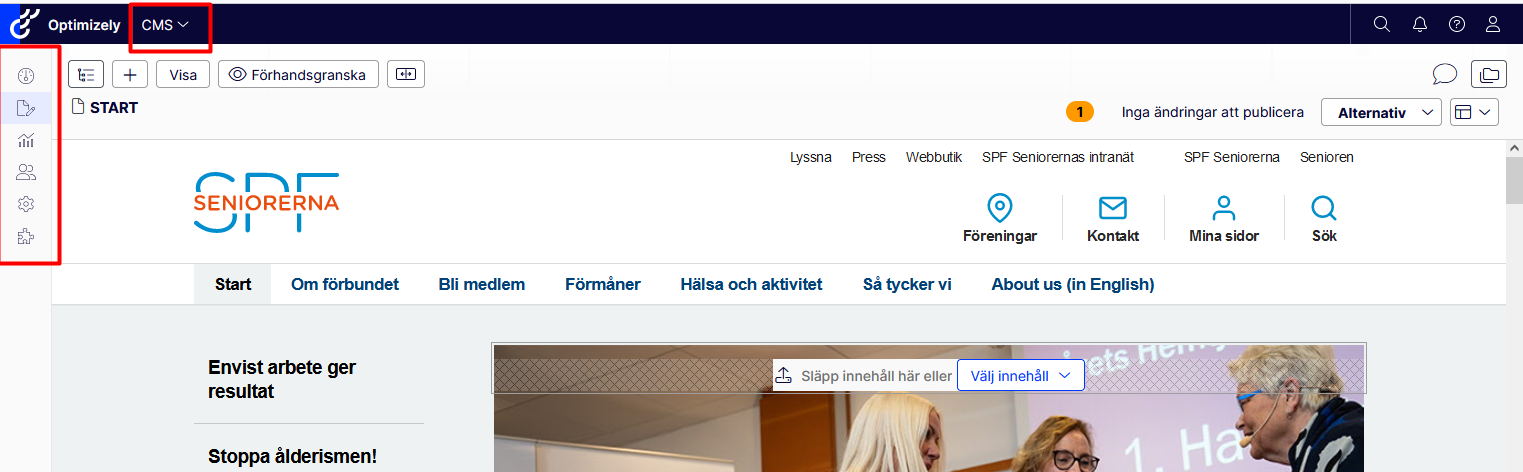Open the help question mark icon
This screenshot has height=472, width=1523.
(x=1457, y=24)
